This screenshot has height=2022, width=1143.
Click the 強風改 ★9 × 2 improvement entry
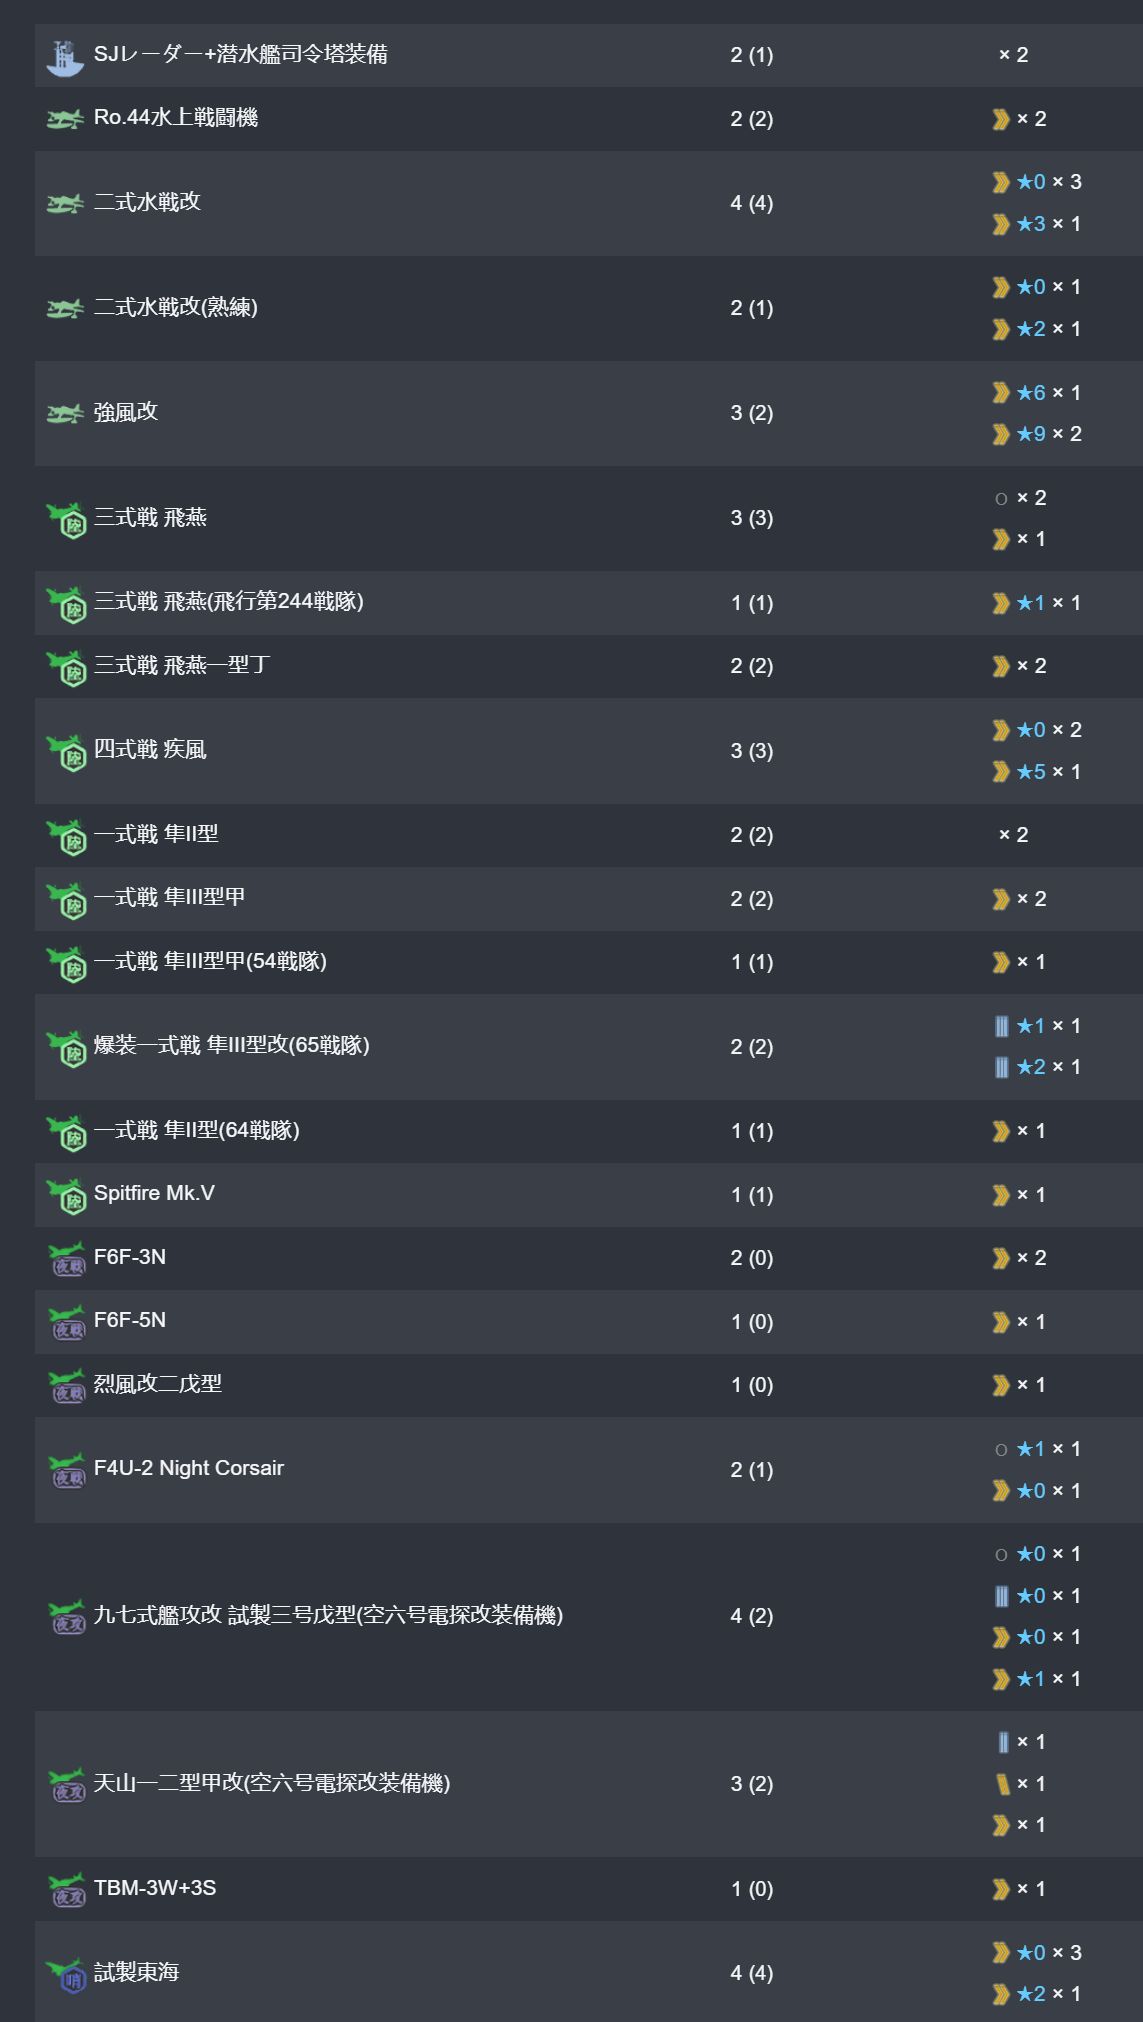(x=1037, y=434)
